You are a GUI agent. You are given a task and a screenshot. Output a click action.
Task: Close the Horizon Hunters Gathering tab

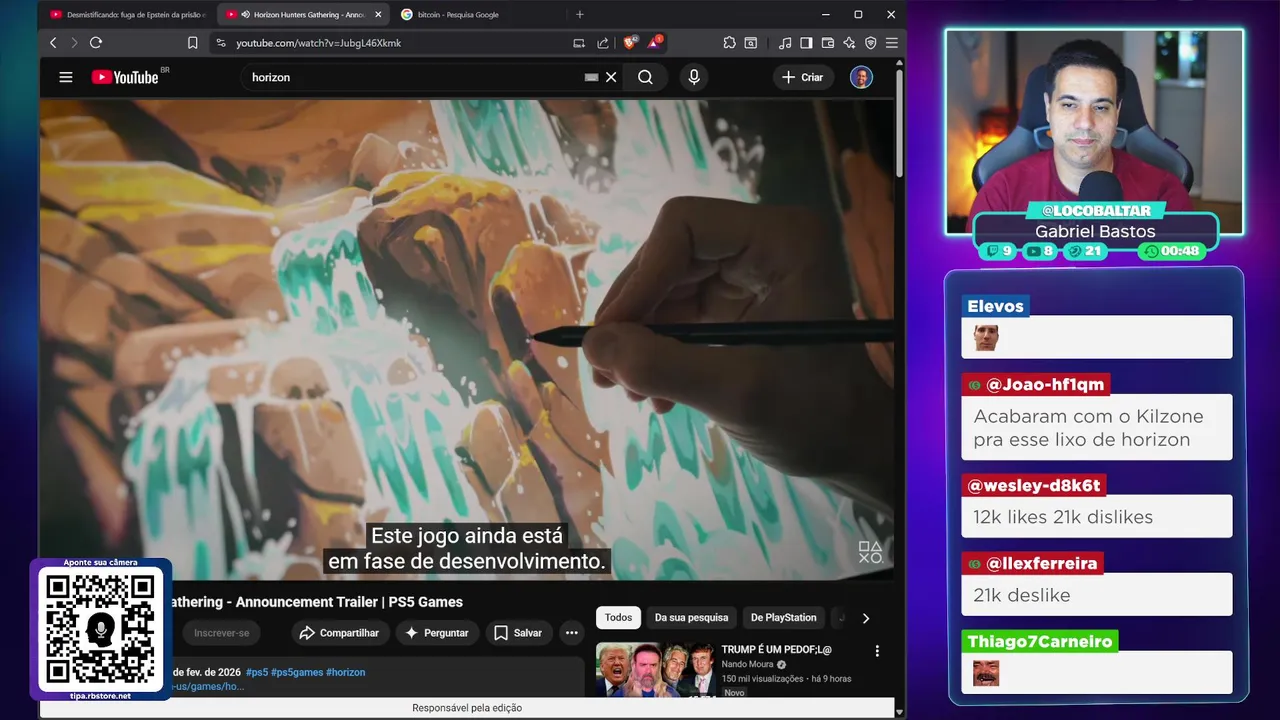pos(378,14)
